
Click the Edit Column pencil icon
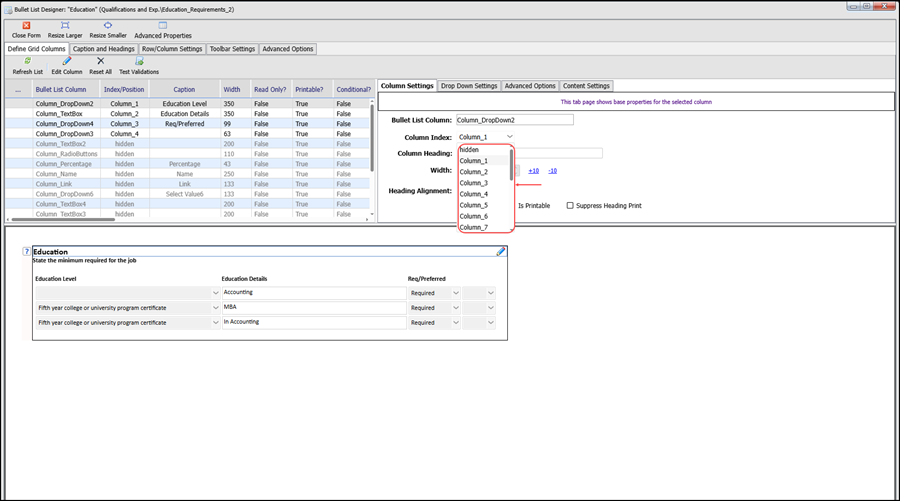pyautogui.click(x=67, y=61)
